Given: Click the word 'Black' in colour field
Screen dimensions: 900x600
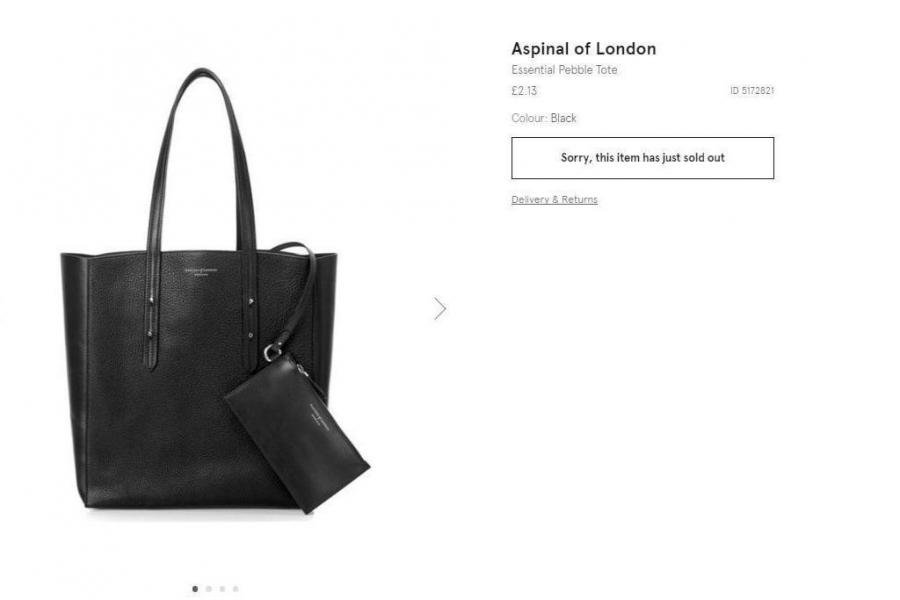Looking at the screenshot, I should (x=563, y=118).
